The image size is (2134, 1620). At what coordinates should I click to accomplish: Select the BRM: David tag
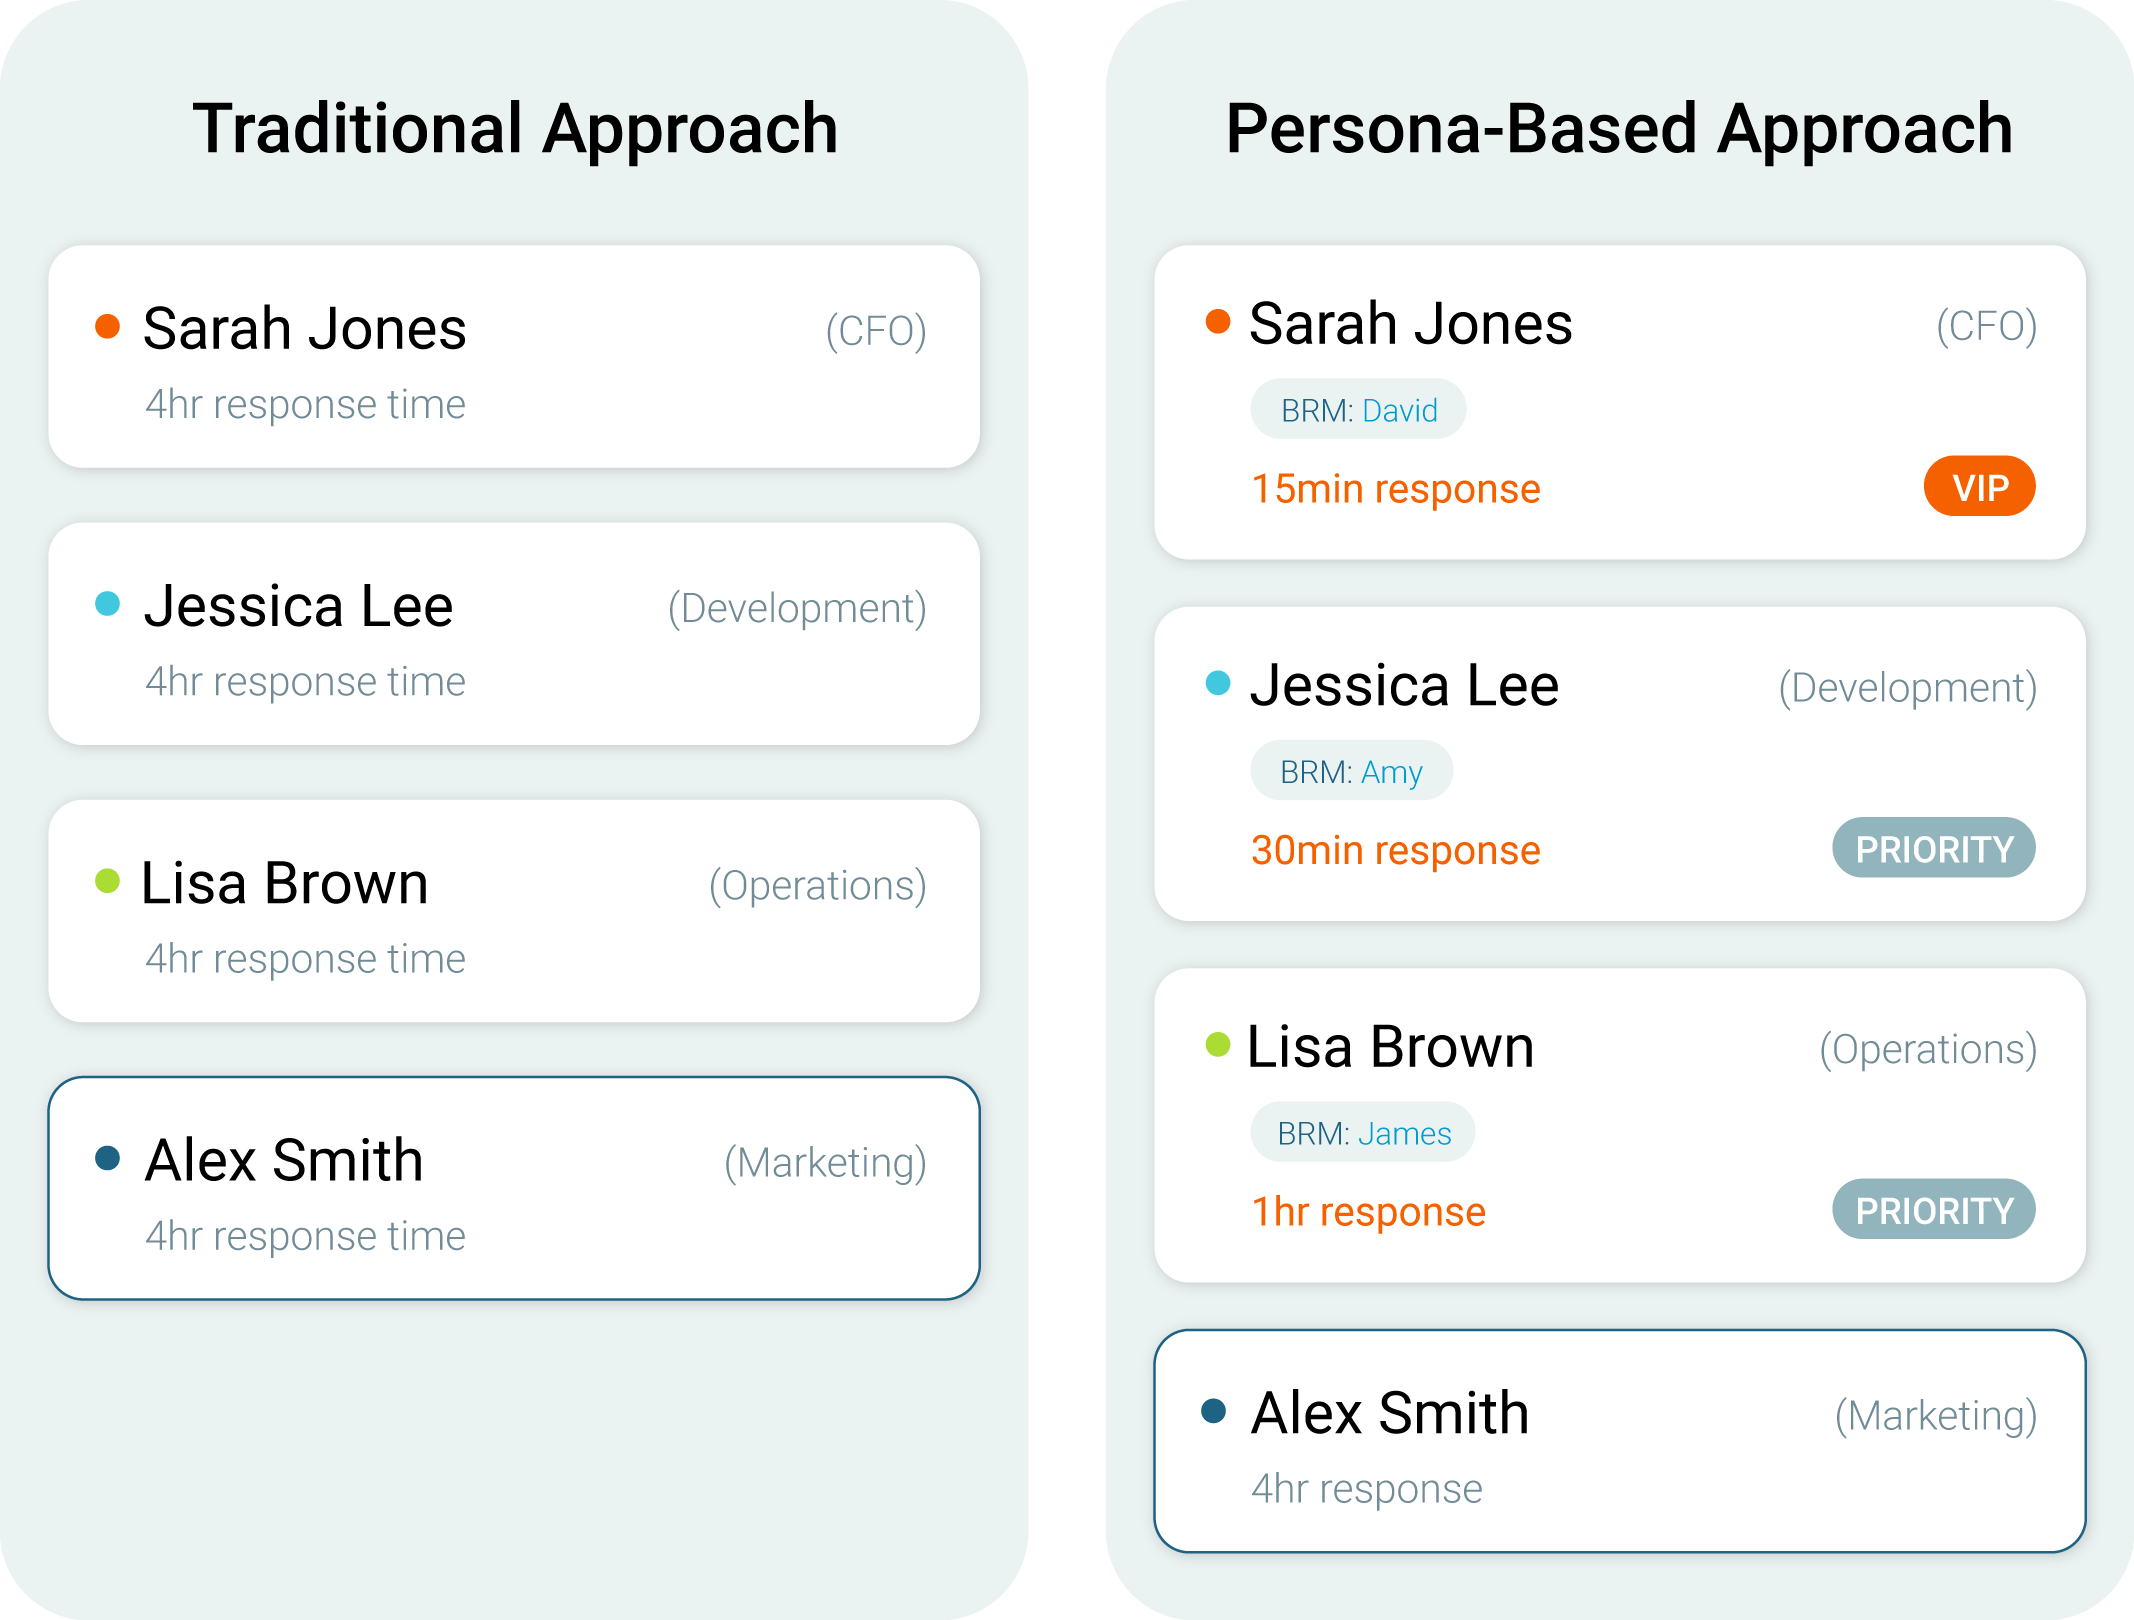coord(1358,410)
